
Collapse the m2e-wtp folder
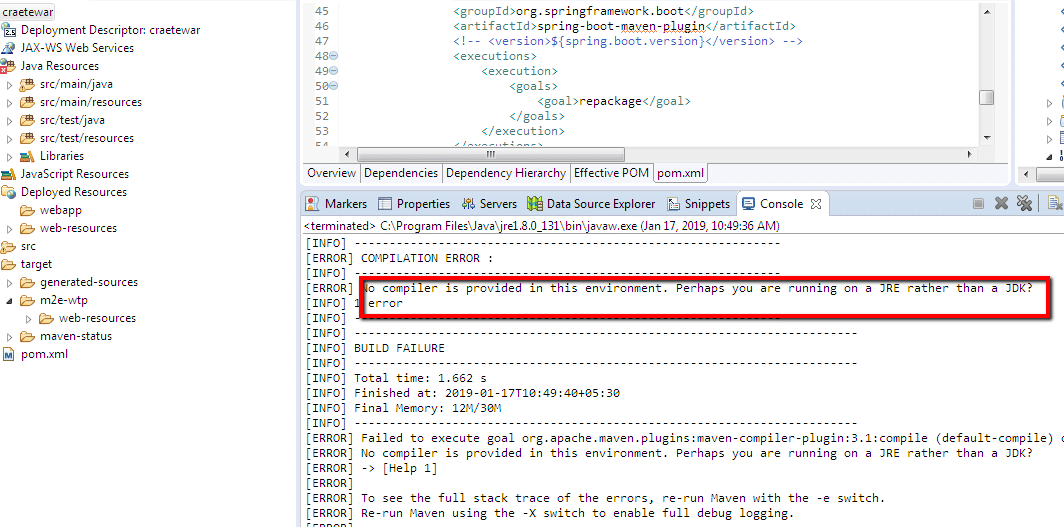pyautogui.click(x=10, y=300)
